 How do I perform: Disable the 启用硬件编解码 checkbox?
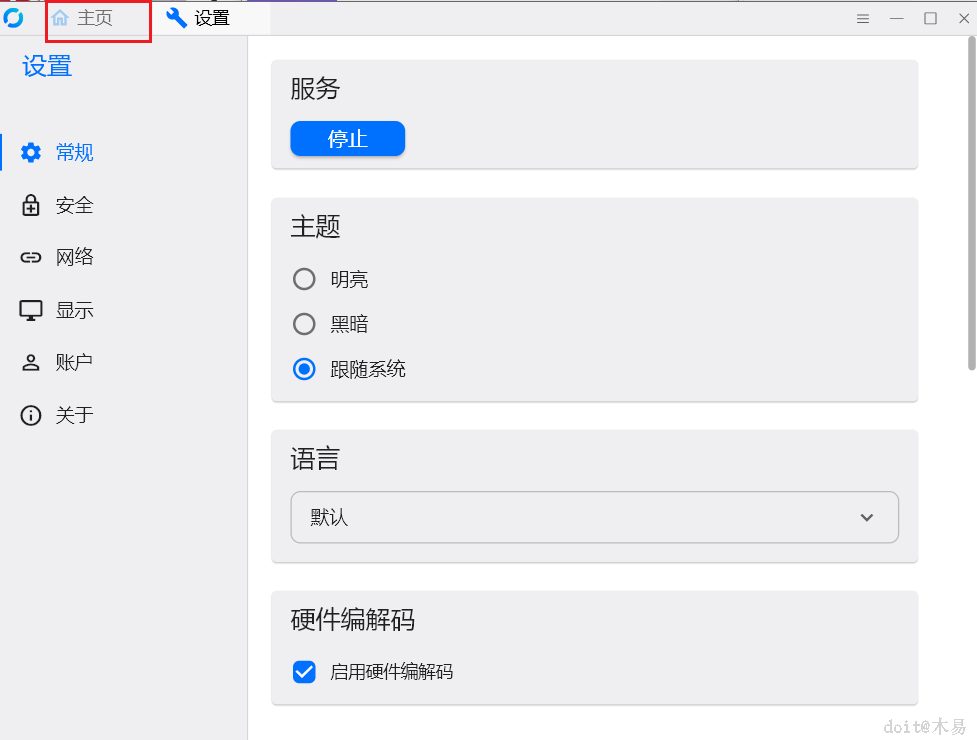point(304,671)
